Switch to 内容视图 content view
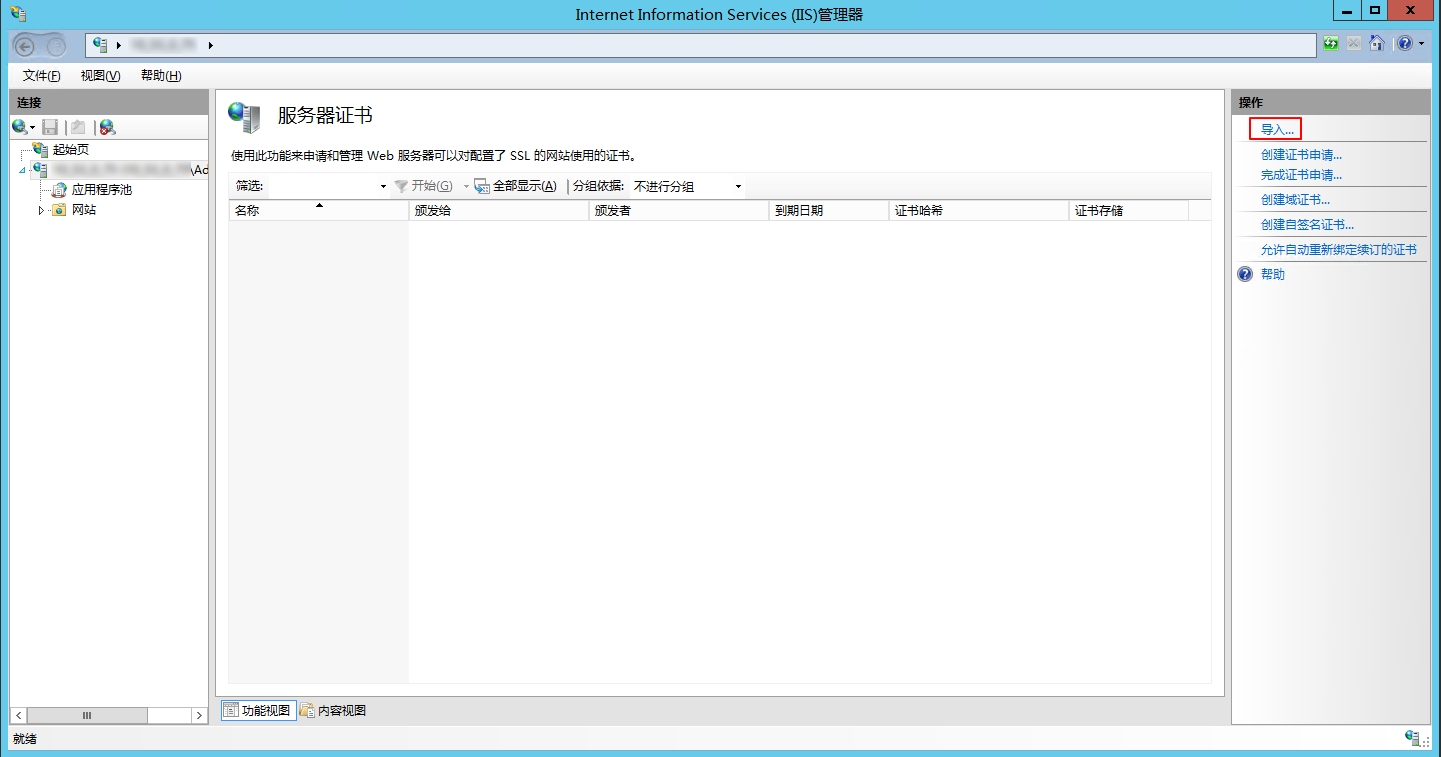1441x757 pixels. click(x=333, y=710)
